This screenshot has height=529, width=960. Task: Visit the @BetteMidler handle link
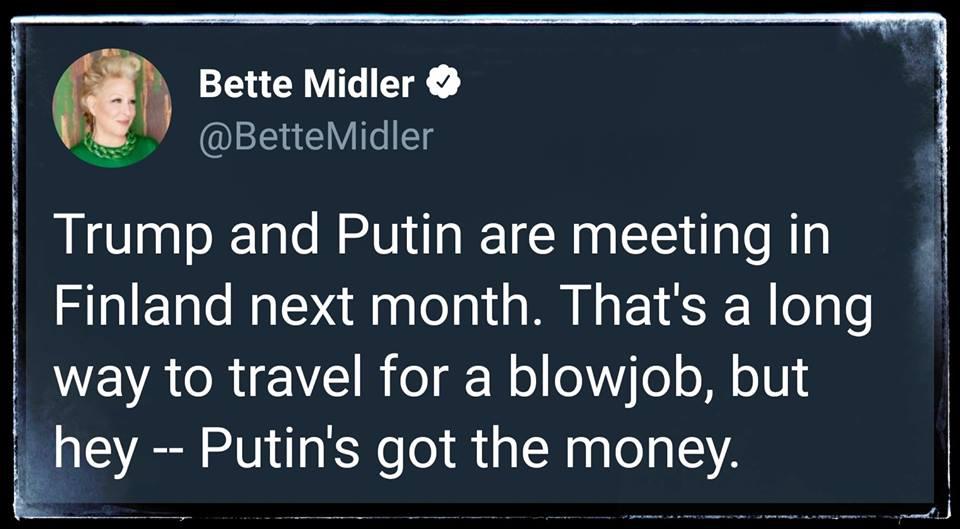[317, 137]
